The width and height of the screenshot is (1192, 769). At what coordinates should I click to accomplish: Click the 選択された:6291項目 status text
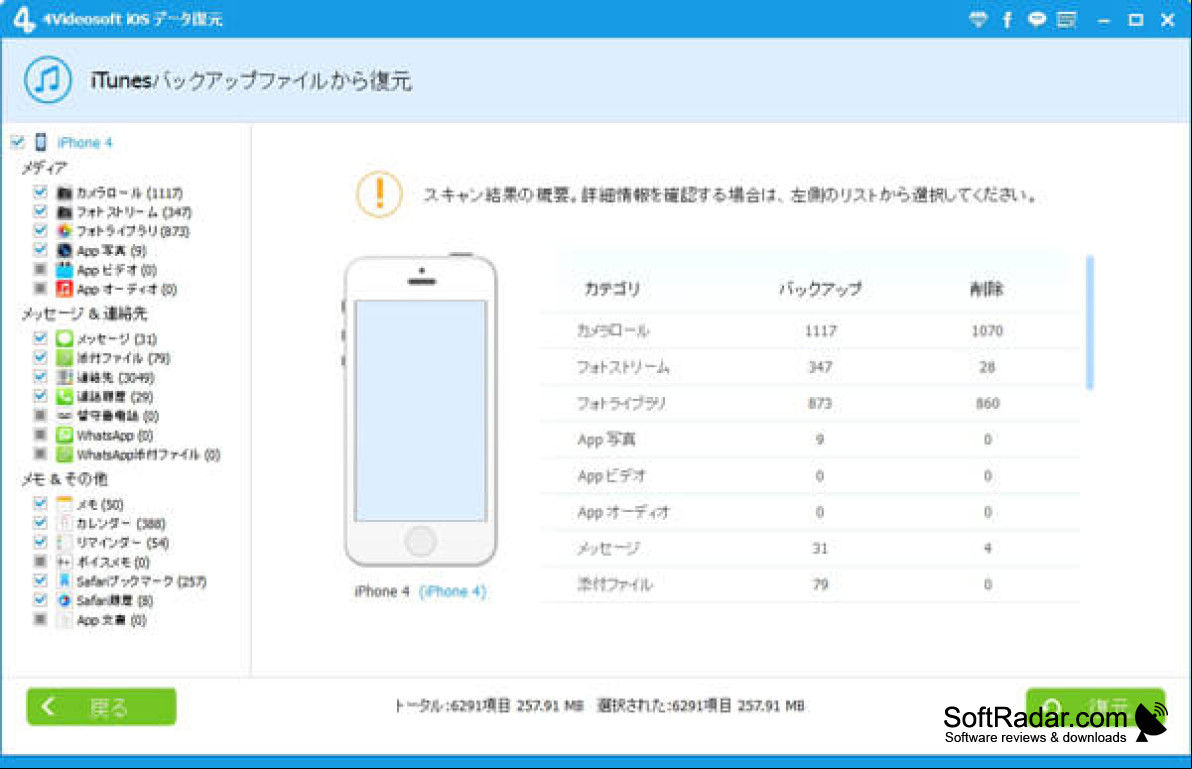point(701,706)
